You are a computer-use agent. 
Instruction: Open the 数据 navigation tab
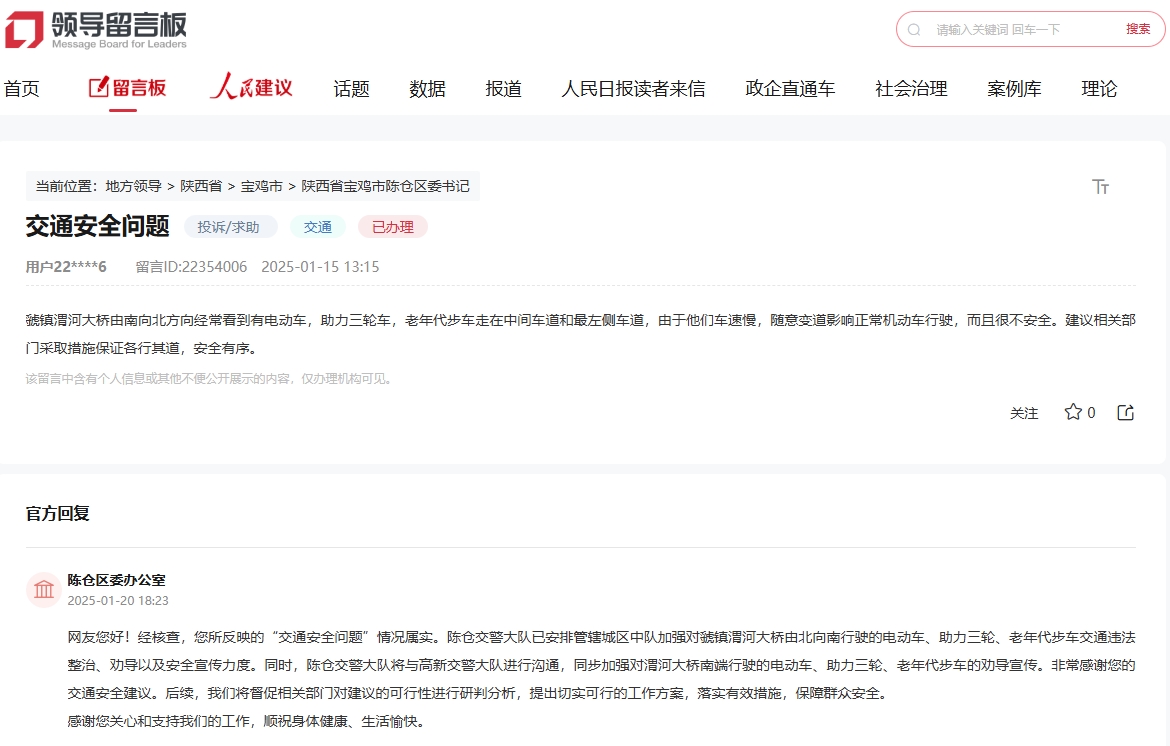pyautogui.click(x=428, y=89)
